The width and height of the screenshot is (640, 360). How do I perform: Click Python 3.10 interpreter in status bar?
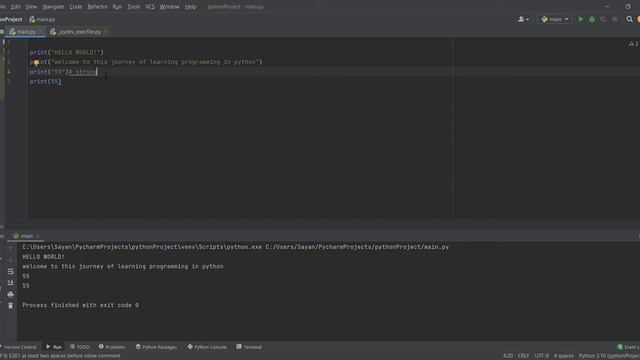pos(609,356)
